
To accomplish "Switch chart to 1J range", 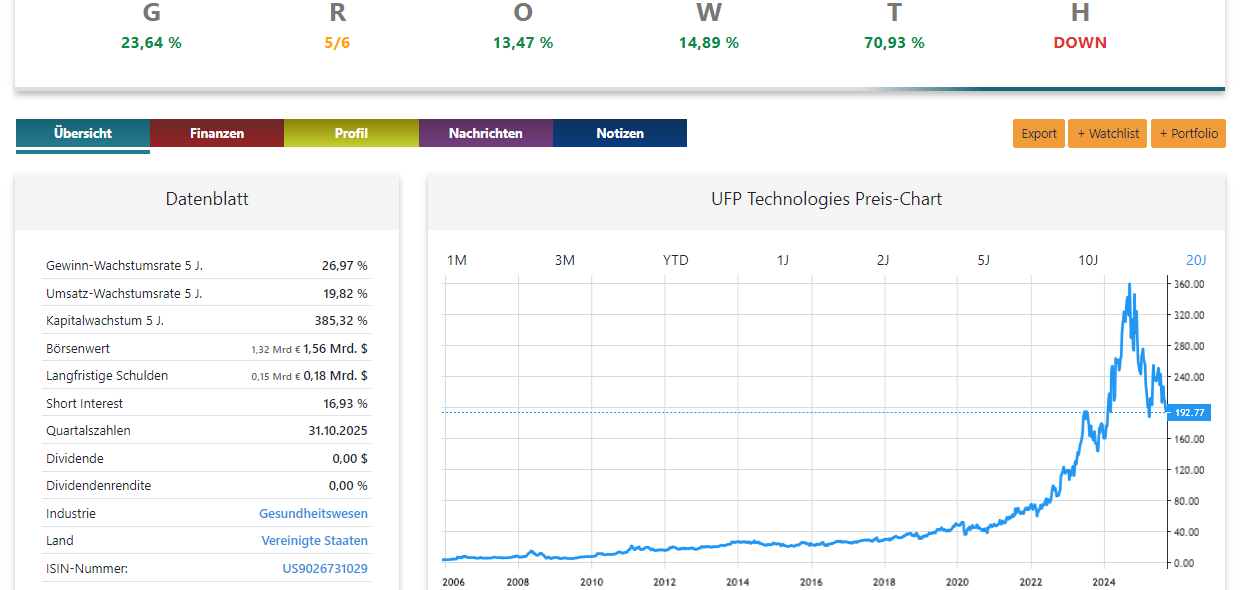I will [783, 260].
